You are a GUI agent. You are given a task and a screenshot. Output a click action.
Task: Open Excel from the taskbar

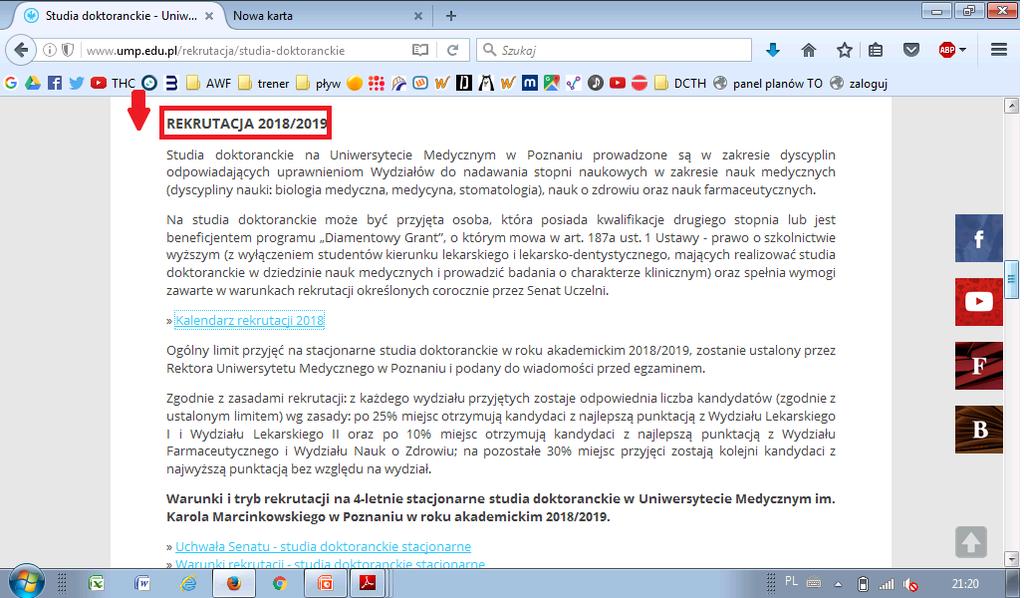coord(97,582)
